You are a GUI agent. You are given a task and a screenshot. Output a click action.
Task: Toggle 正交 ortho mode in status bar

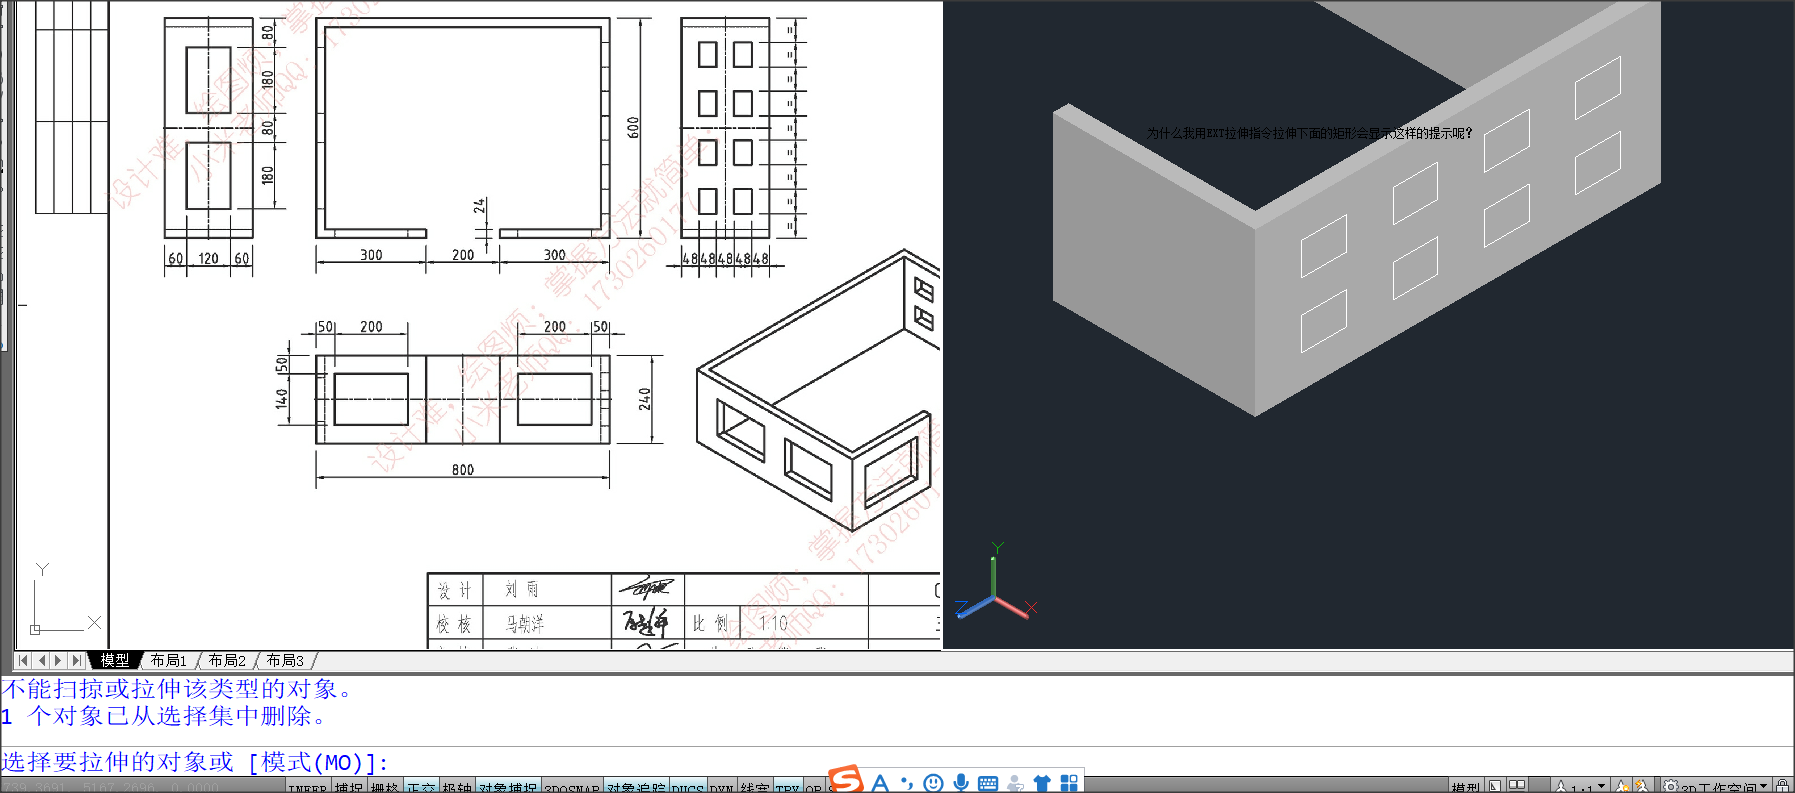pyautogui.click(x=420, y=788)
